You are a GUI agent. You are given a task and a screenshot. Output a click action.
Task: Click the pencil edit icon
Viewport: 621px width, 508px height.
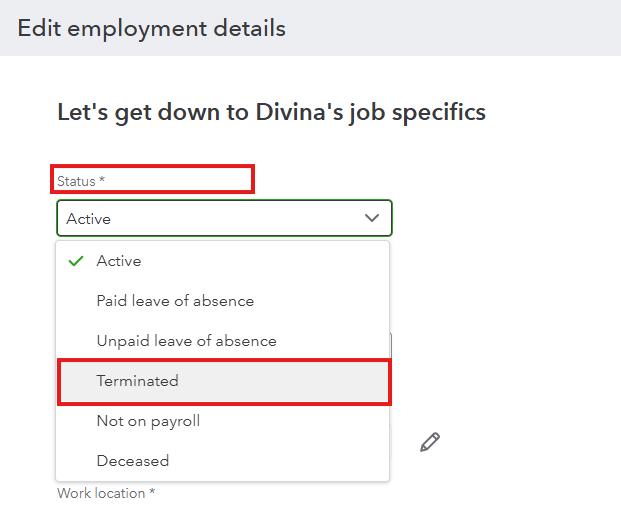[430, 442]
